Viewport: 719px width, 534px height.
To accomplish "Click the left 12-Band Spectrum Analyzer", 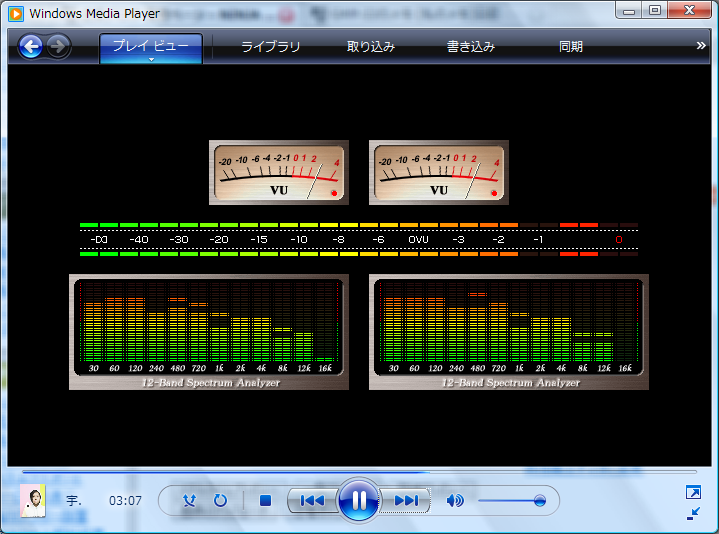I will tap(209, 332).
